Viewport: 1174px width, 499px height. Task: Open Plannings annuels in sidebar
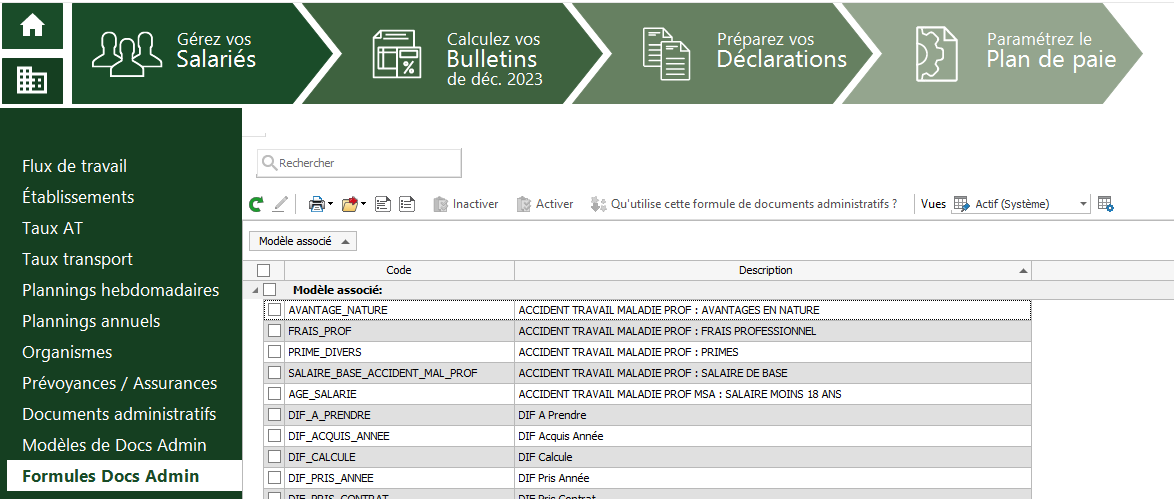coord(91,321)
